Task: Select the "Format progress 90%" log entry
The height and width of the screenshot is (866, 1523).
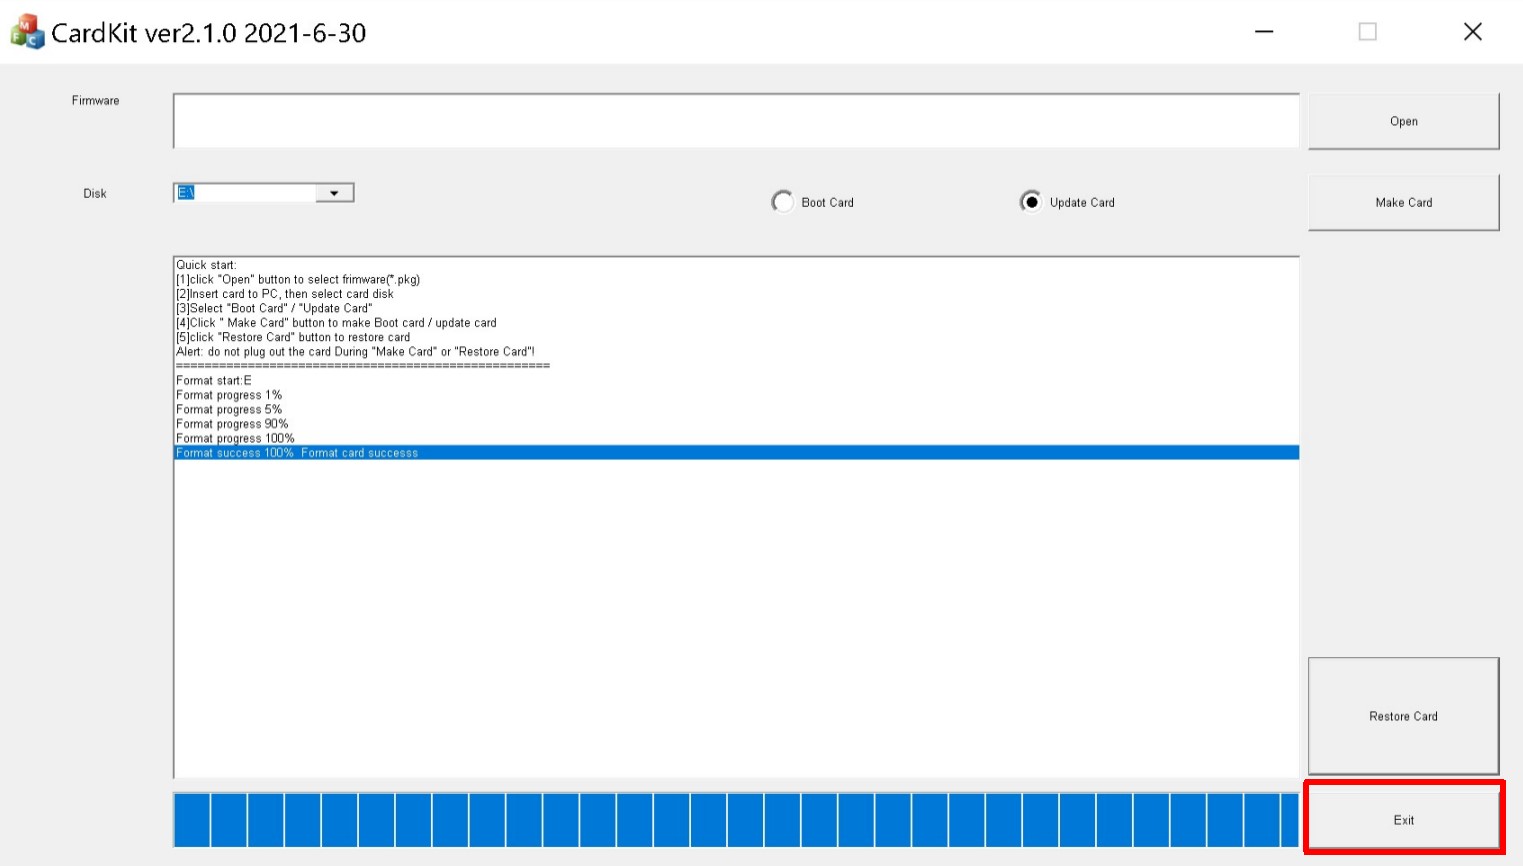Action: pos(232,424)
